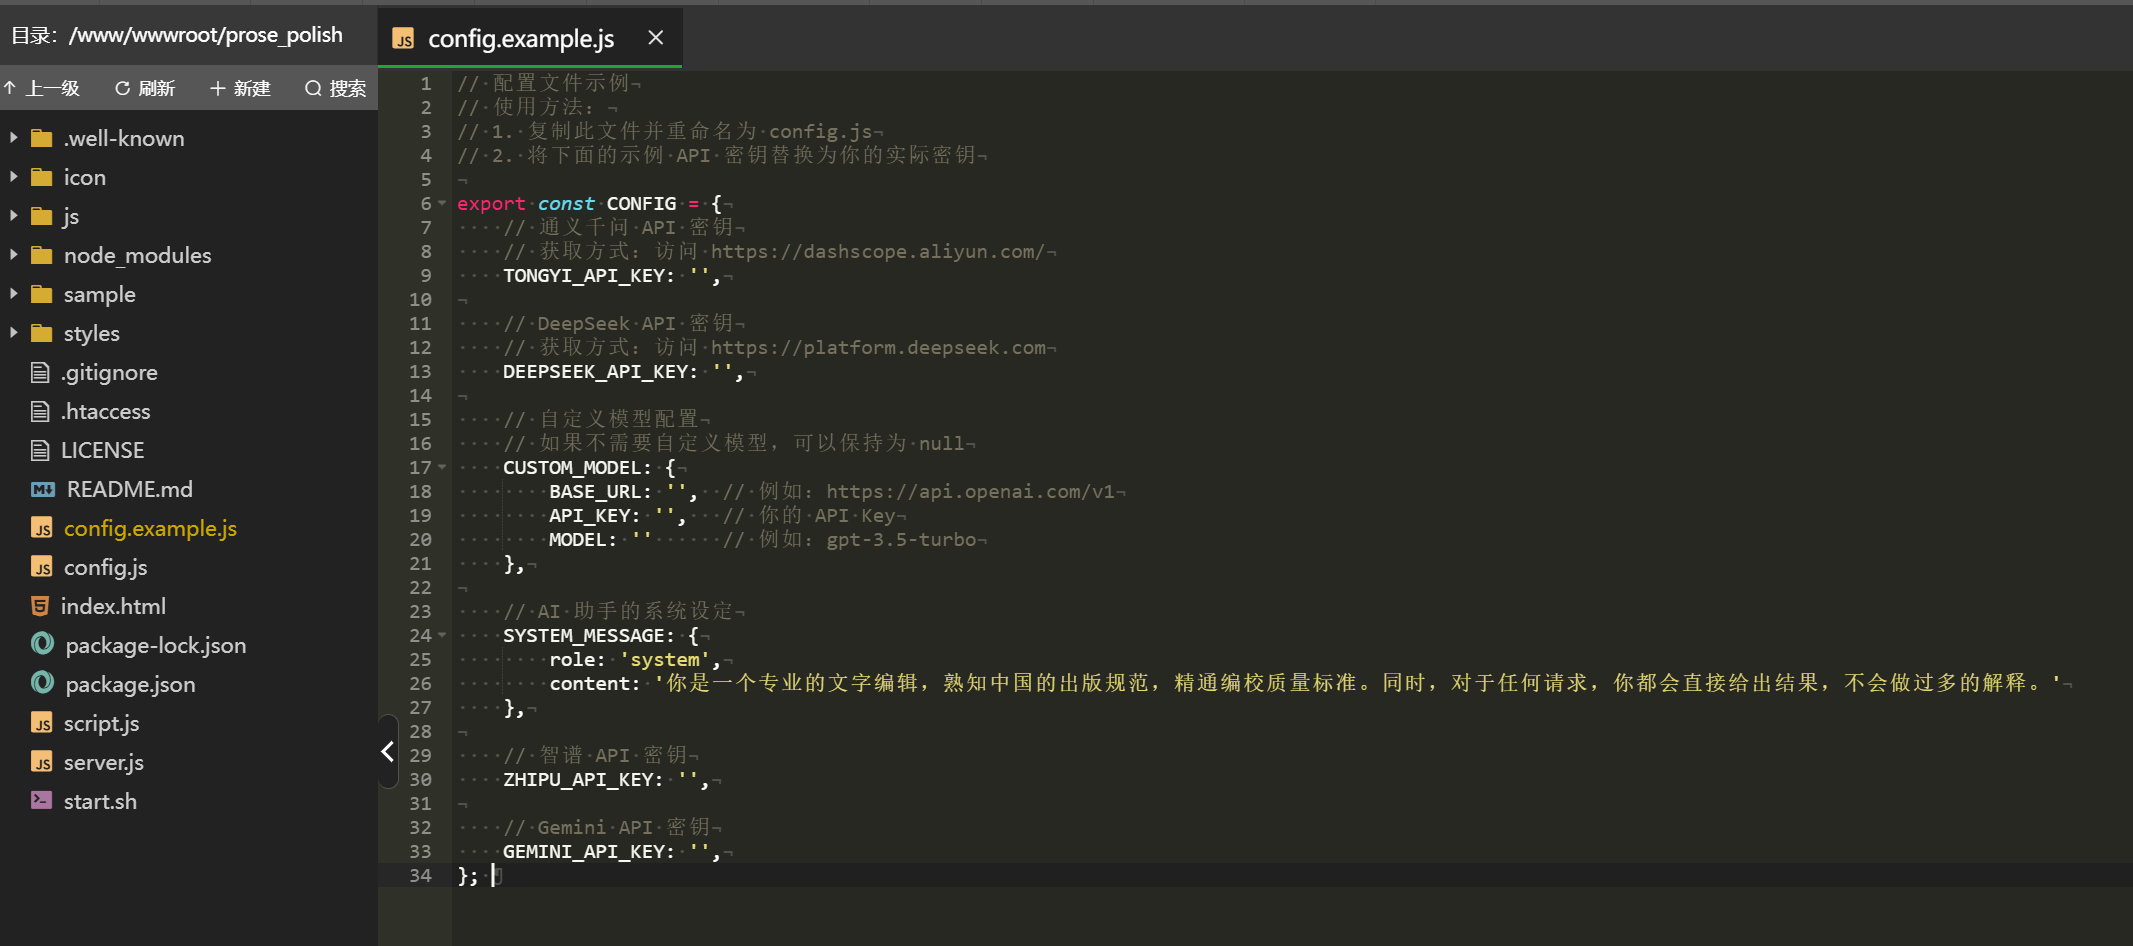Screen dimensions: 2133x946
Task: Go up one level with 上一级
Action: click(x=42, y=88)
